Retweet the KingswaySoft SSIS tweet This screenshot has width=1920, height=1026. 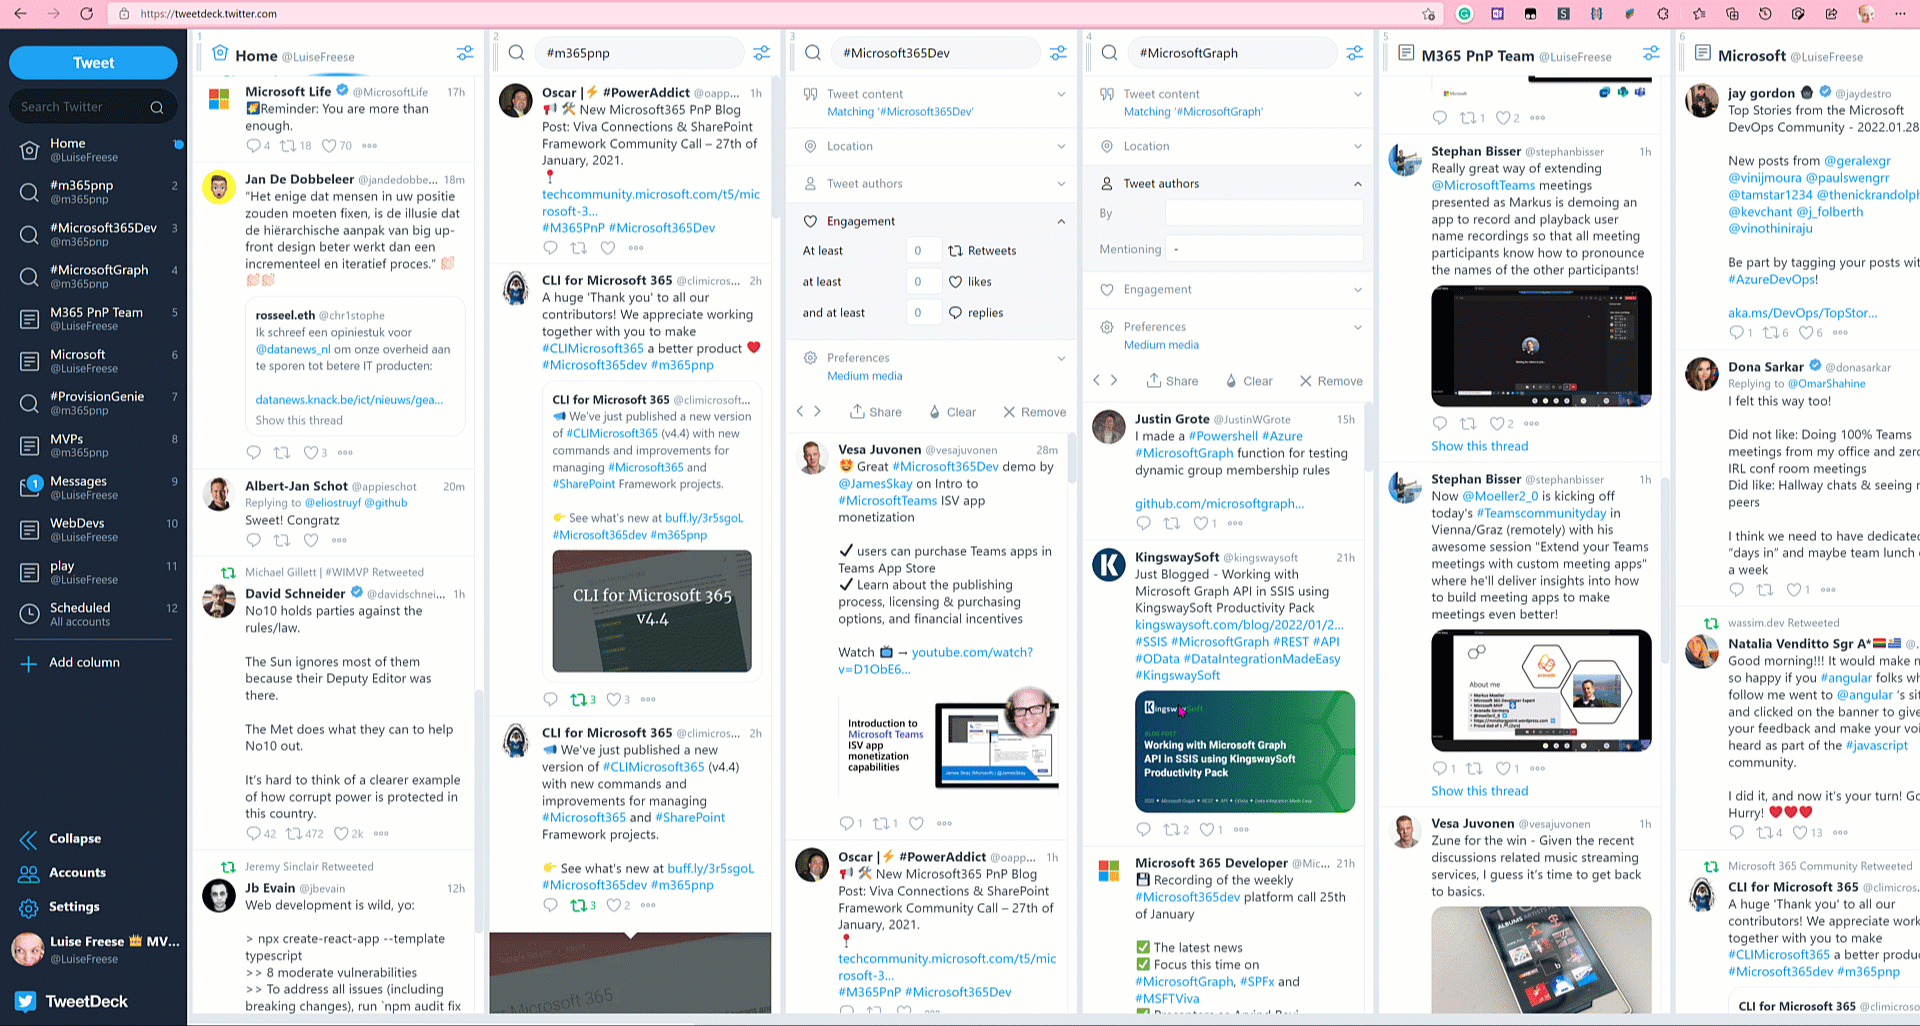pos(1171,830)
